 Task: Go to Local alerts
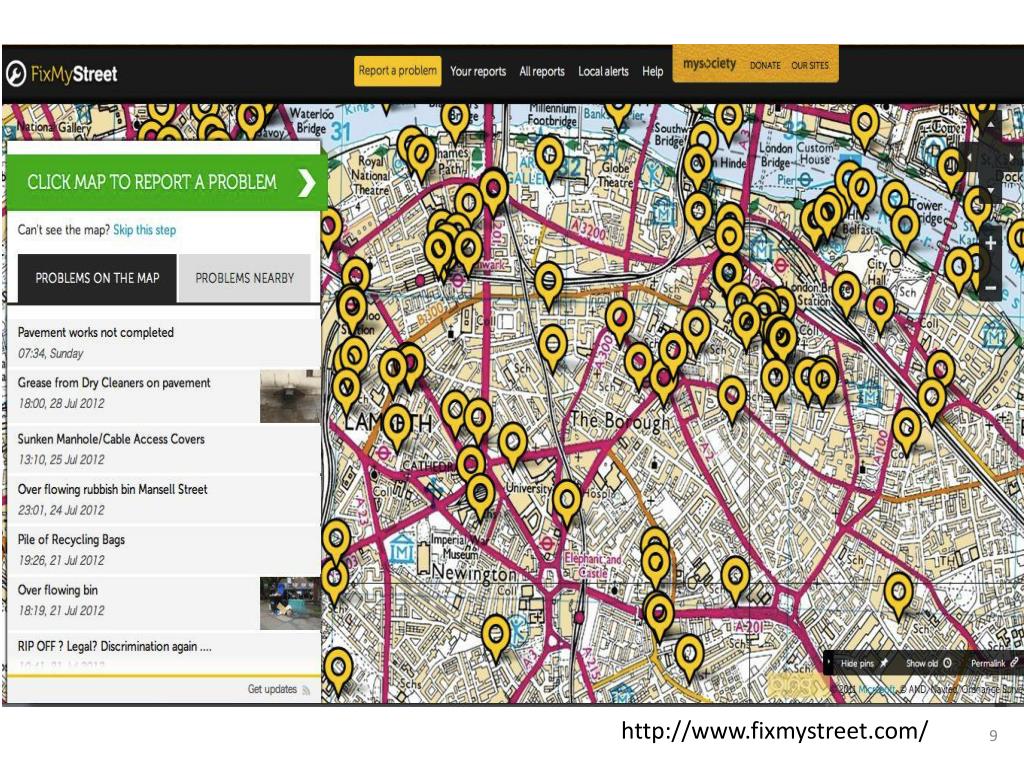[x=603, y=71]
